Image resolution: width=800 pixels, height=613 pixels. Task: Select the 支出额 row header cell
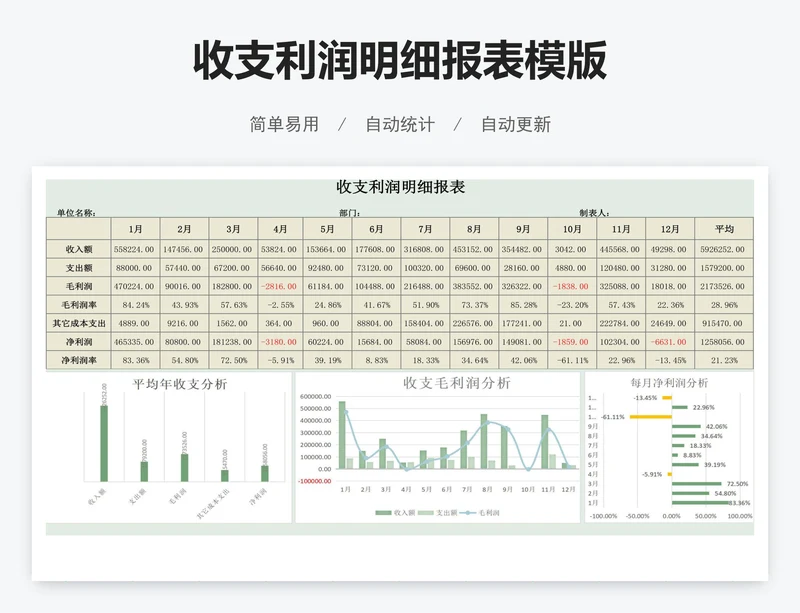79,267
